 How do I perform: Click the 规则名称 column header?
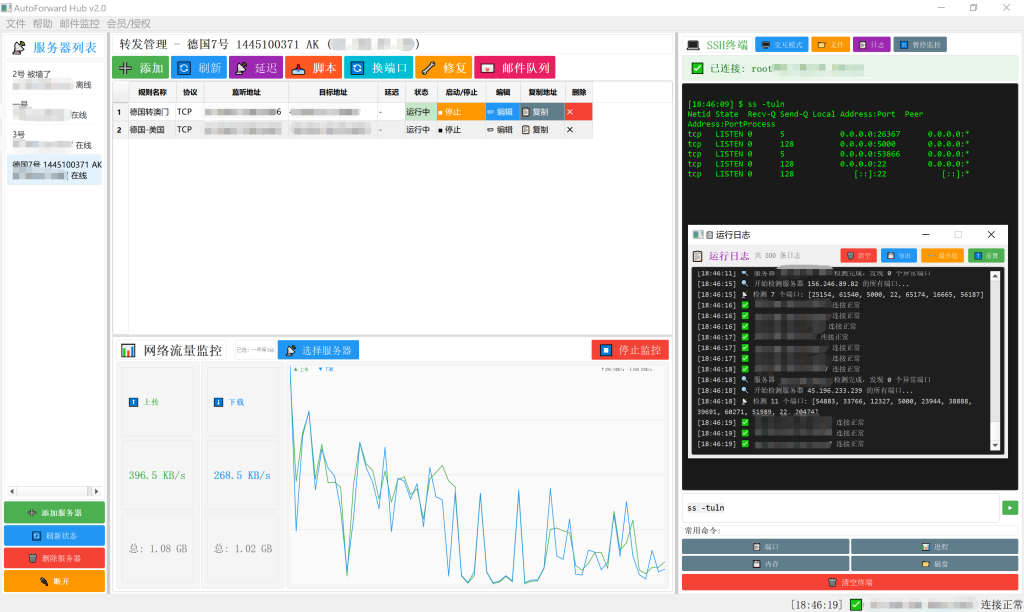[x=152, y=92]
